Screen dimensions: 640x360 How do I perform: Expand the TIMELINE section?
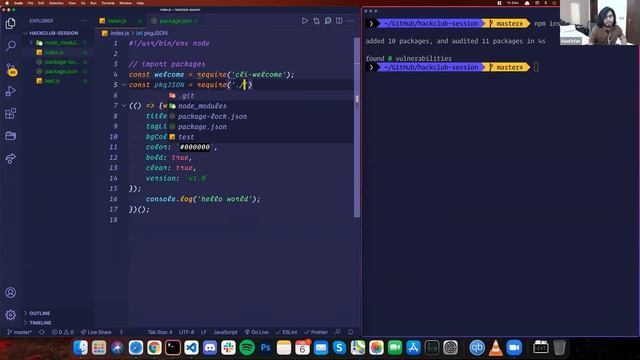click(40, 322)
